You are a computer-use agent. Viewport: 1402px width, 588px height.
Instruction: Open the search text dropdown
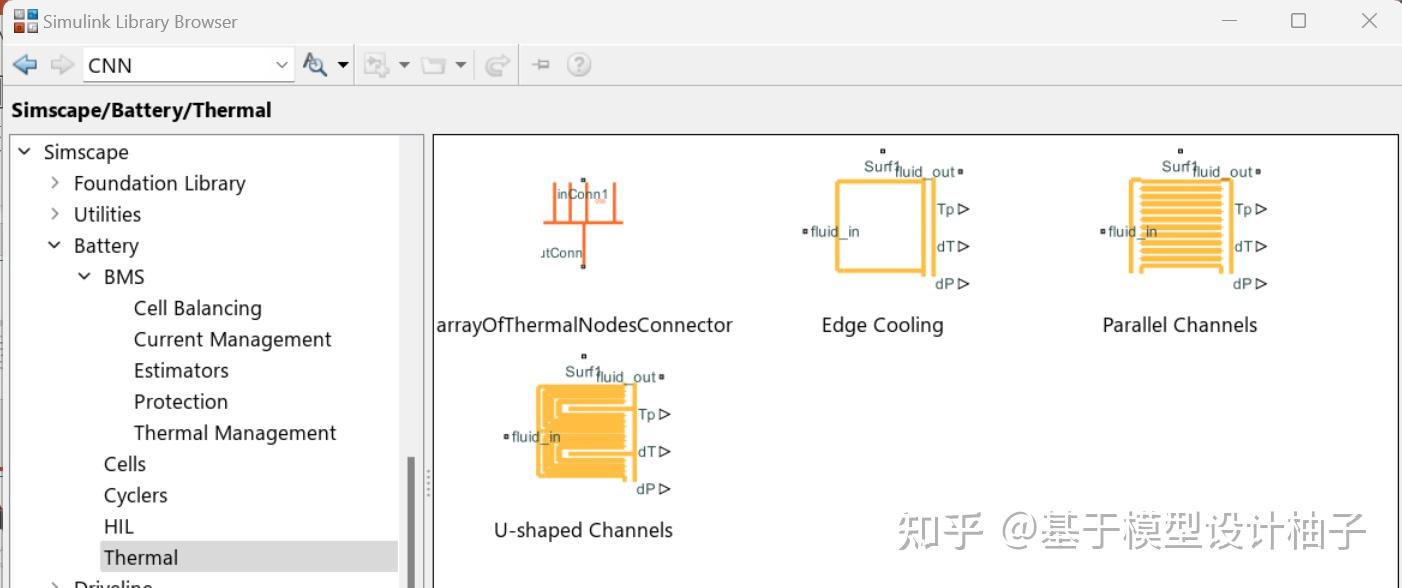284,64
